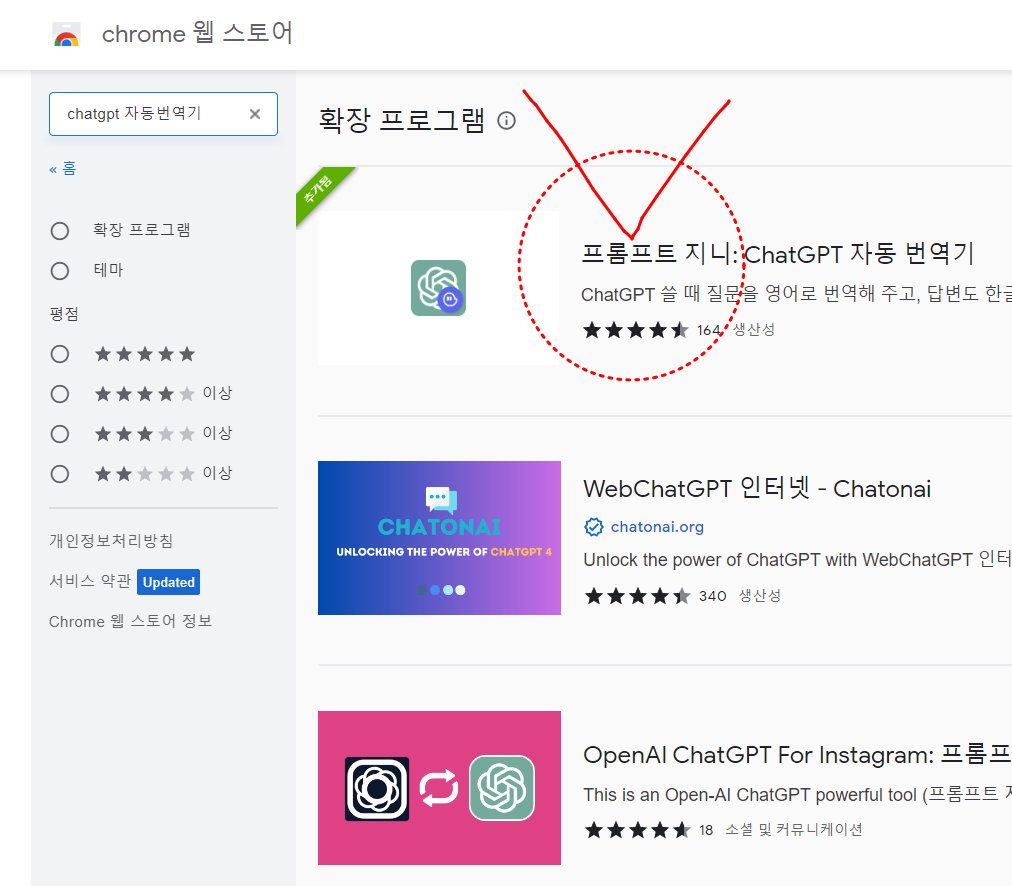The height and width of the screenshot is (886, 1012).
Task: Select the three stars 이상 rating filter
Action: [60, 434]
